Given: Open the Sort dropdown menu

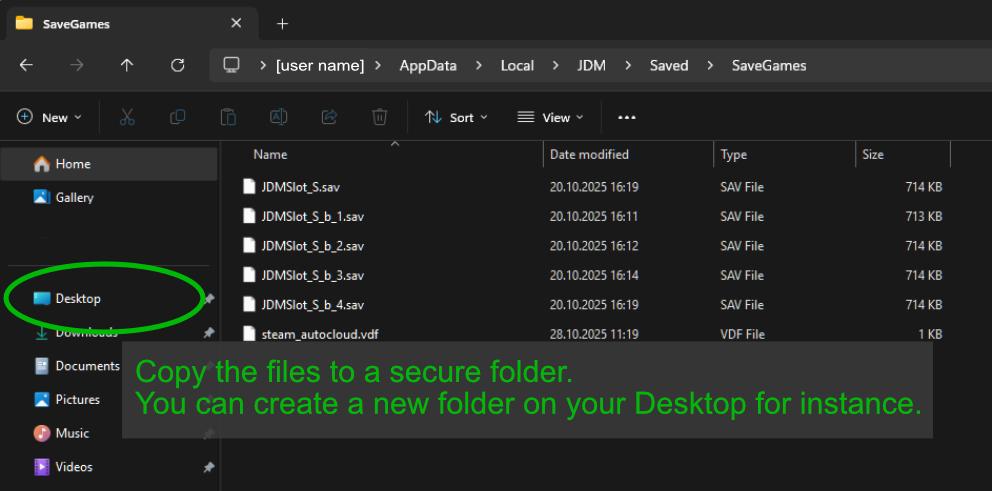Looking at the screenshot, I should point(457,117).
